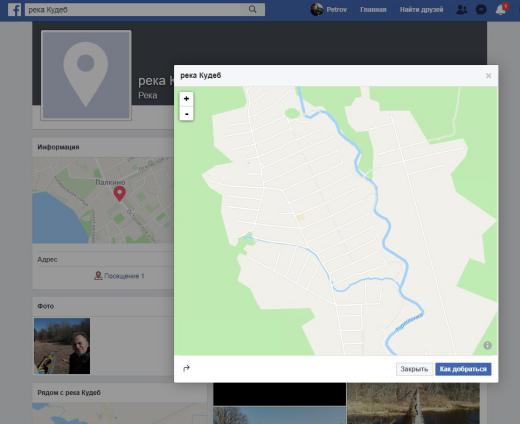
Task: Click the Закрыть button
Action: (414, 369)
